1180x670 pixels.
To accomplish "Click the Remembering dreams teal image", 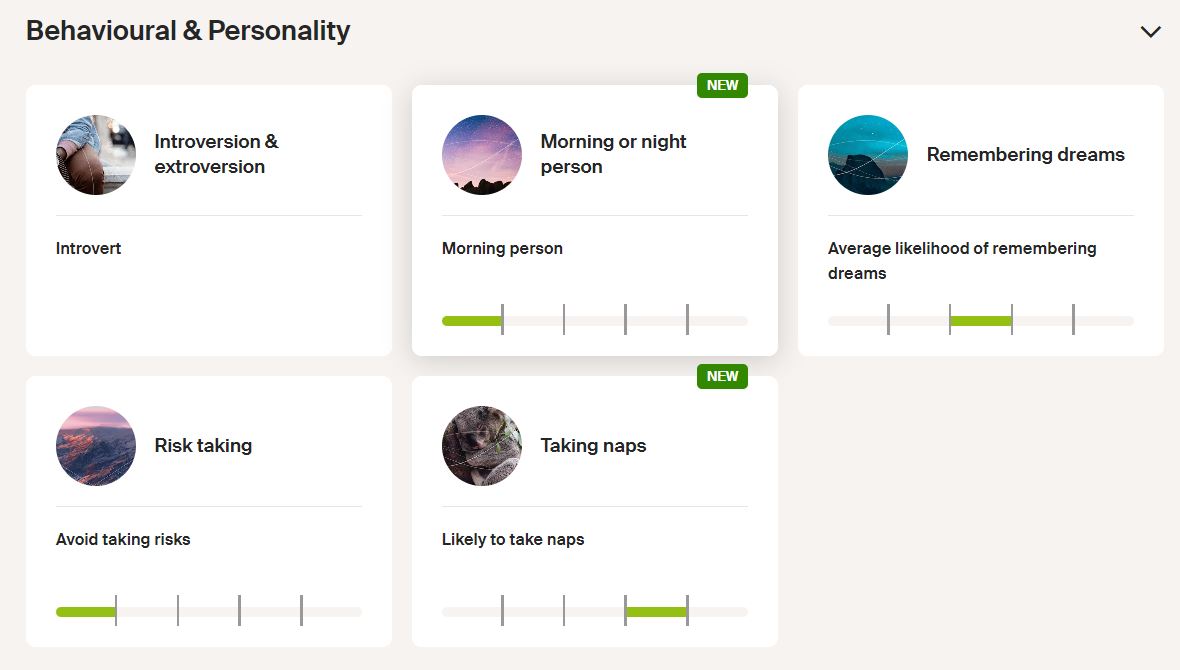I will point(868,155).
